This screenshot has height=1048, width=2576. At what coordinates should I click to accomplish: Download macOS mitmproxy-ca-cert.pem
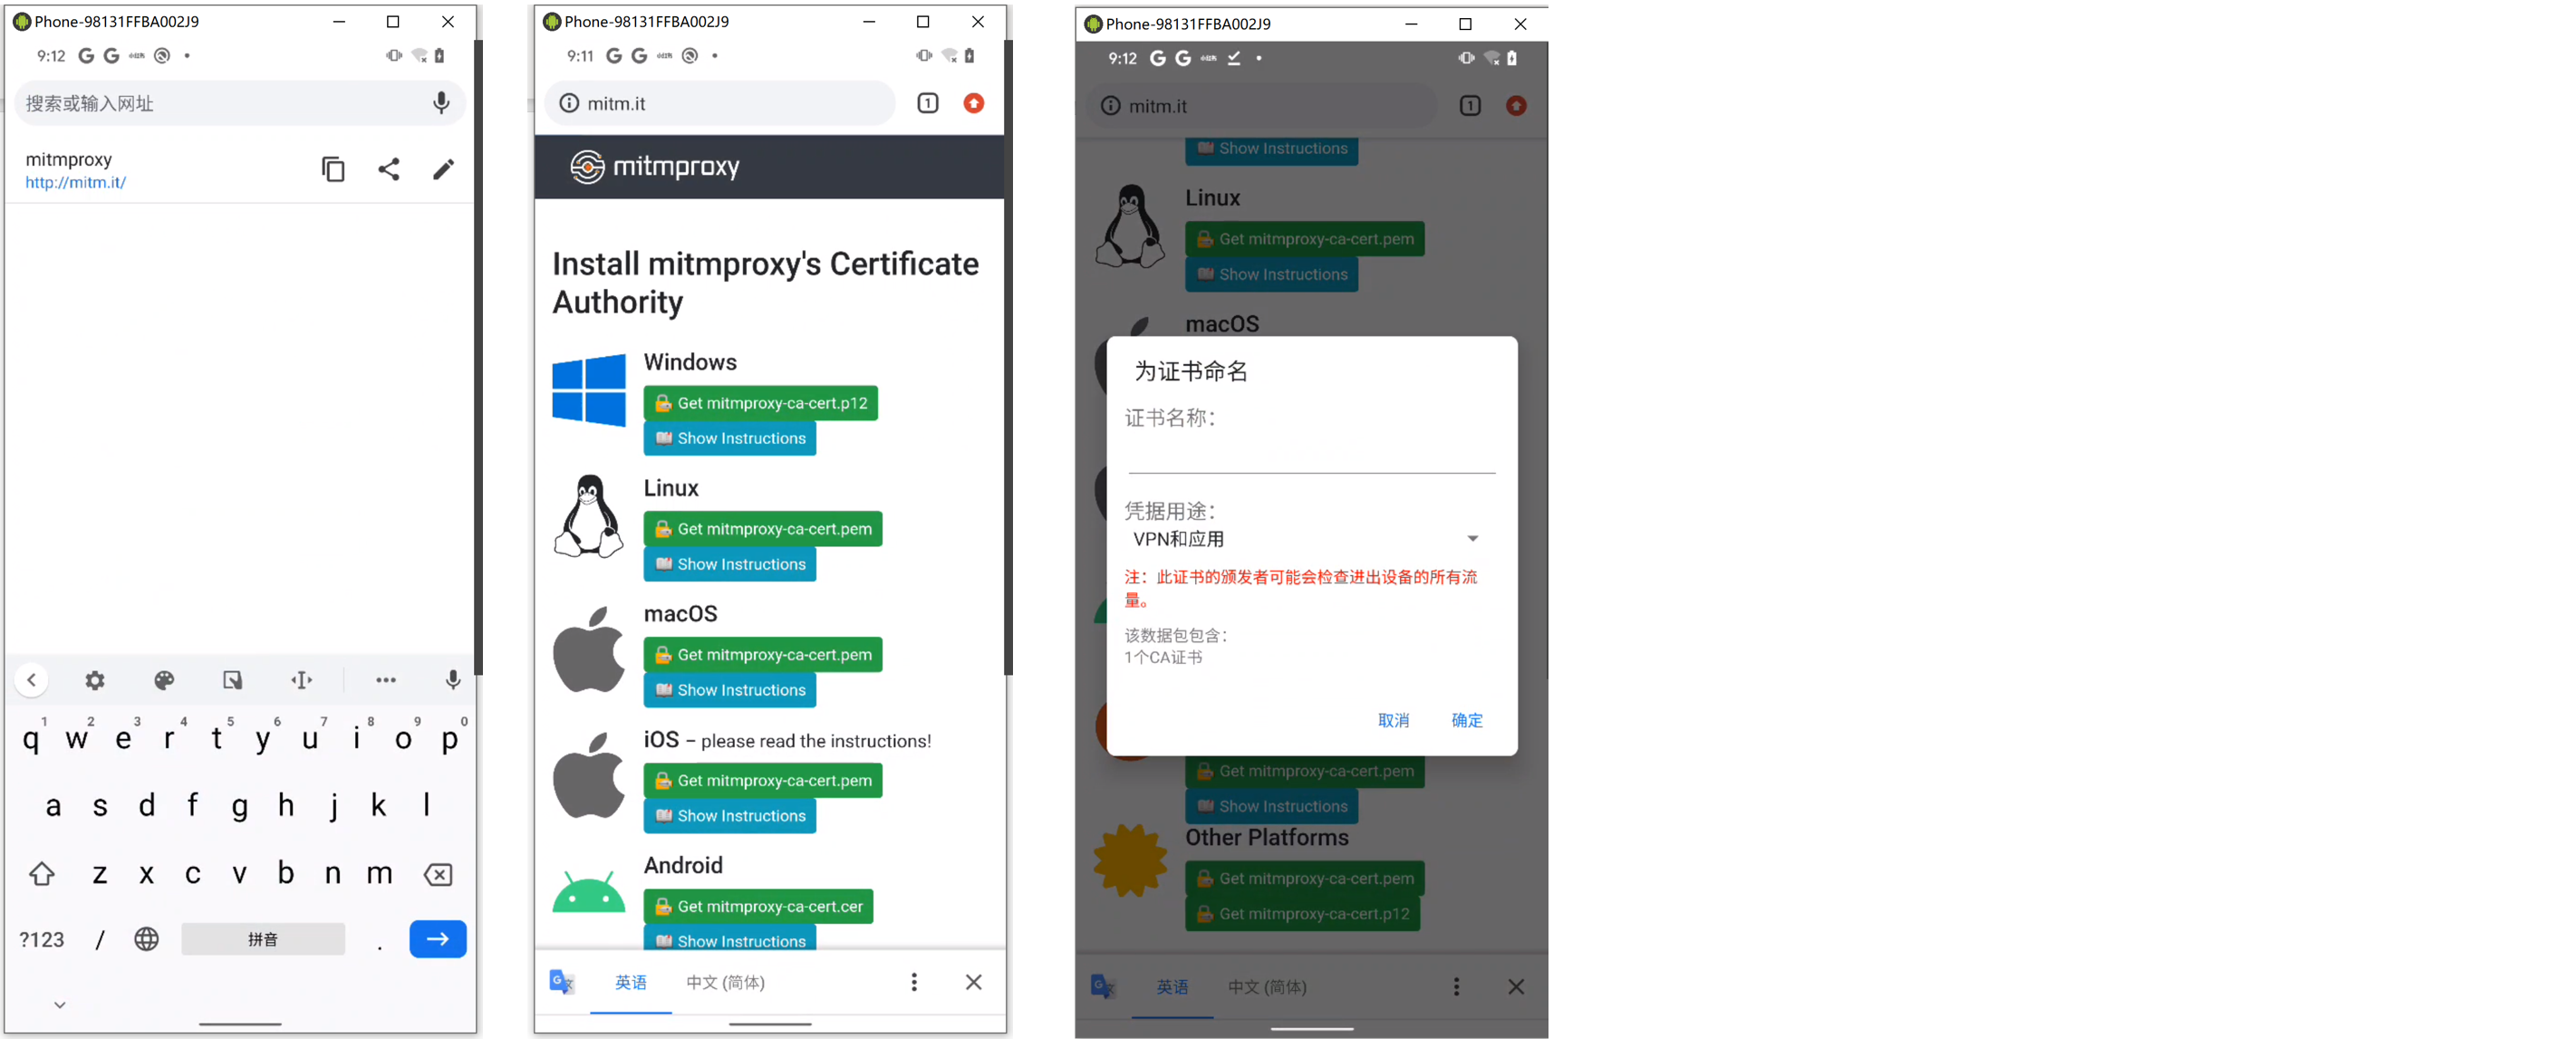763,655
